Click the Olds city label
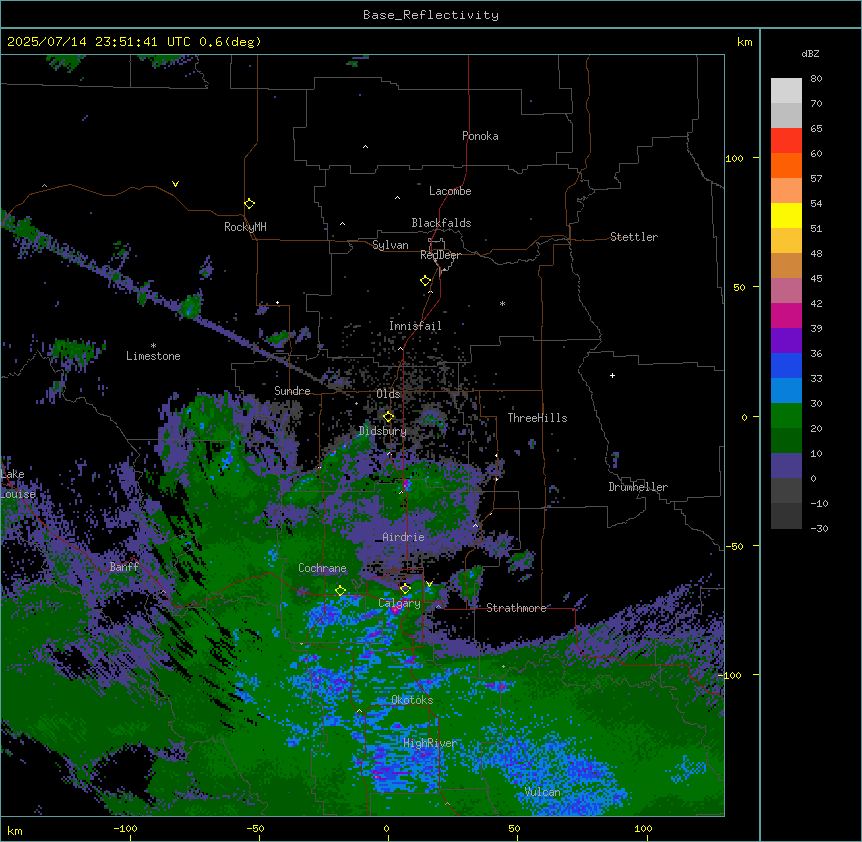 pyautogui.click(x=388, y=394)
